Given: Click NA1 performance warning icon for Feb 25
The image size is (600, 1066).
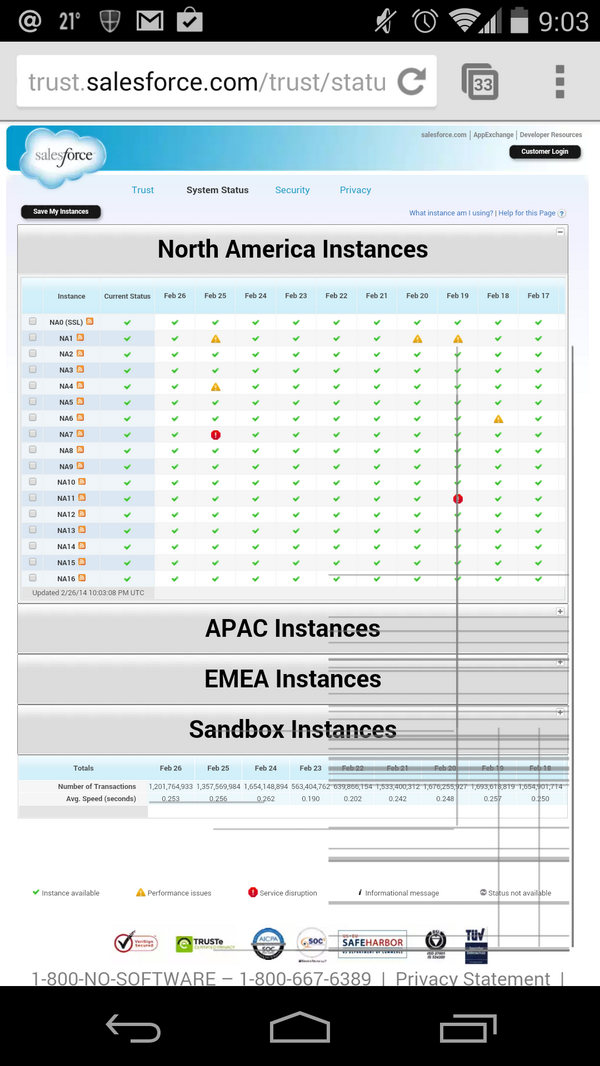Looking at the screenshot, I should pyautogui.click(x=215, y=339).
